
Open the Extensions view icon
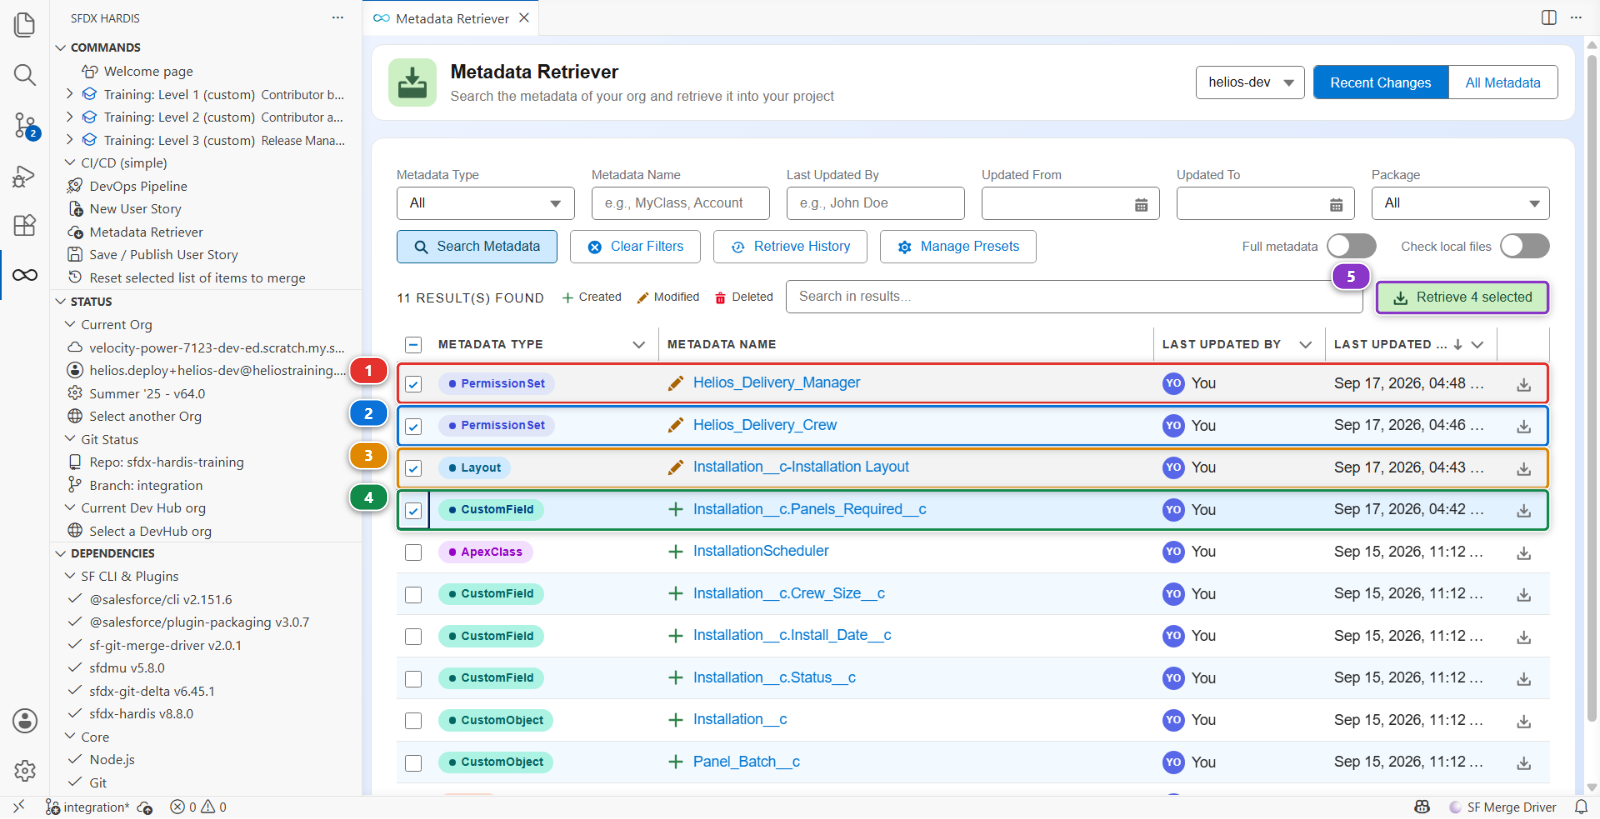point(25,225)
